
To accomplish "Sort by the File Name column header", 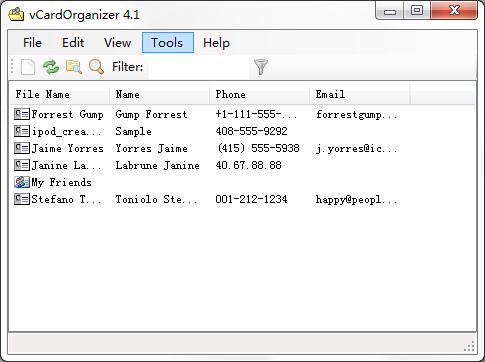I will [x=59, y=94].
